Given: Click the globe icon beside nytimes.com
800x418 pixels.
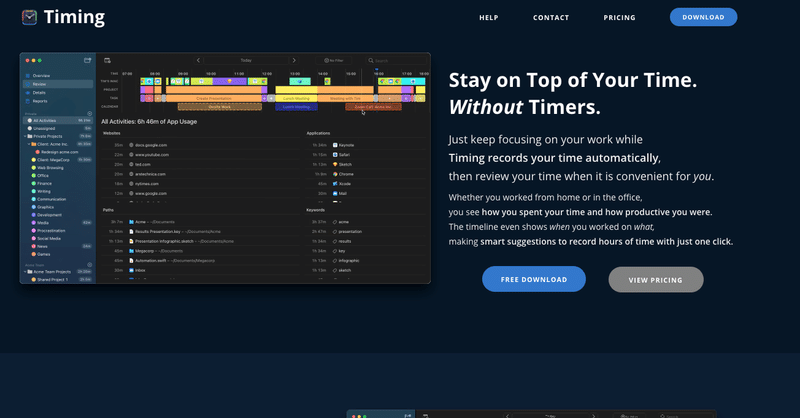Looking at the screenshot, I should coord(131,184).
